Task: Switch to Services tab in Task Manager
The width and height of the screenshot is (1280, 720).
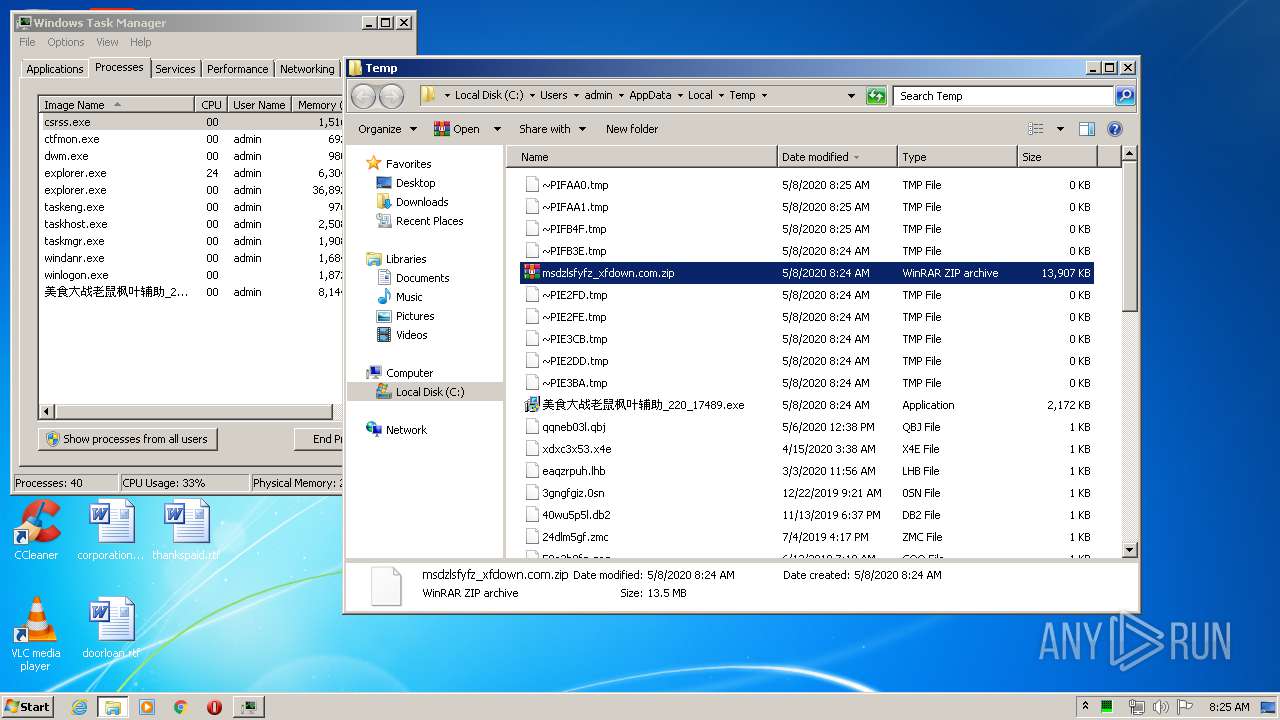Action: click(175, 69)
